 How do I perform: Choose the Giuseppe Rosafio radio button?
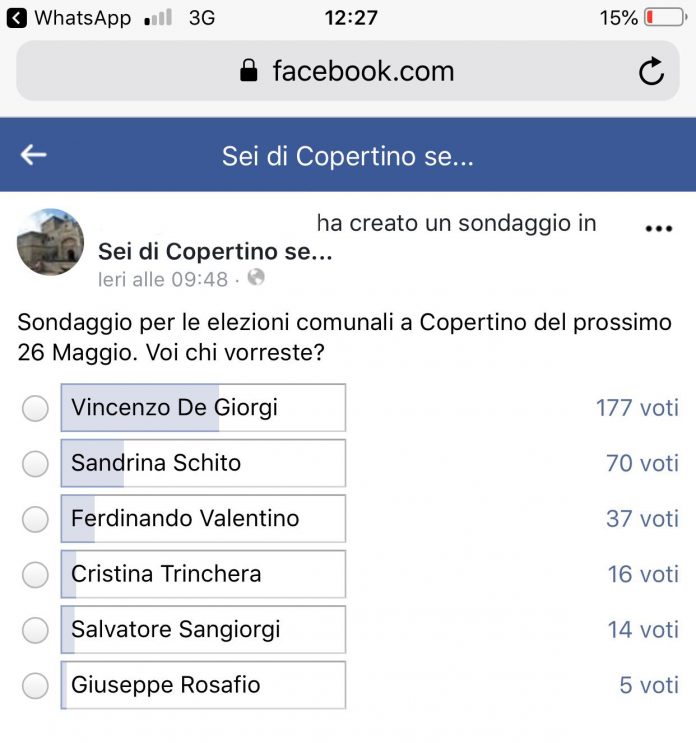(35, 686)
